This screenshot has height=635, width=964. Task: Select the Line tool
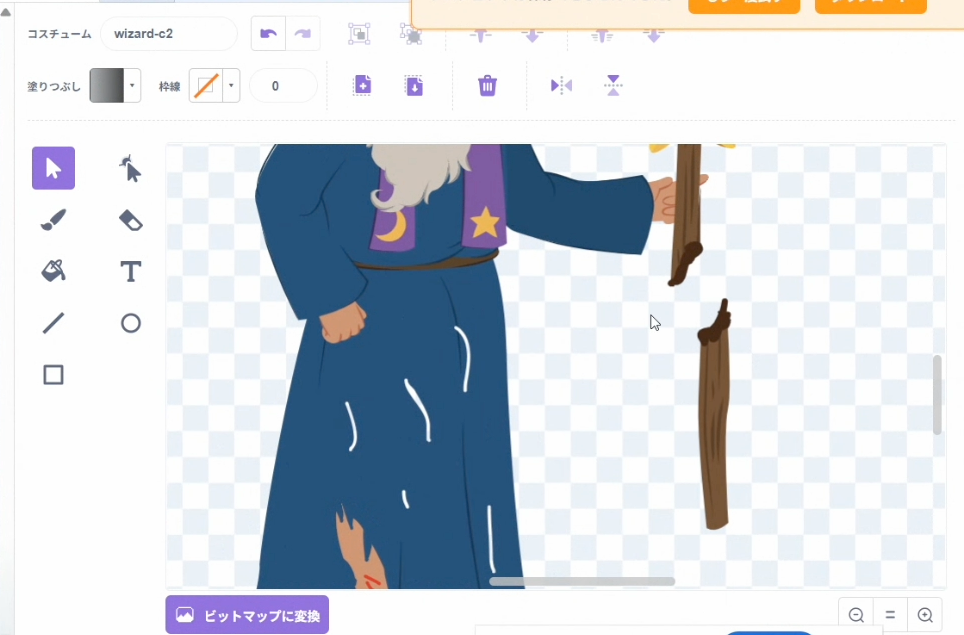pos(53,323)
